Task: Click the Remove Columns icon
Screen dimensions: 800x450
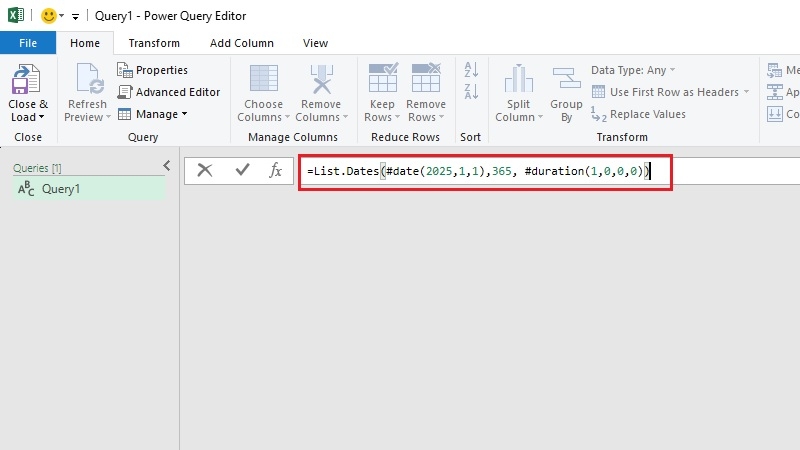Action: [321, 79]
